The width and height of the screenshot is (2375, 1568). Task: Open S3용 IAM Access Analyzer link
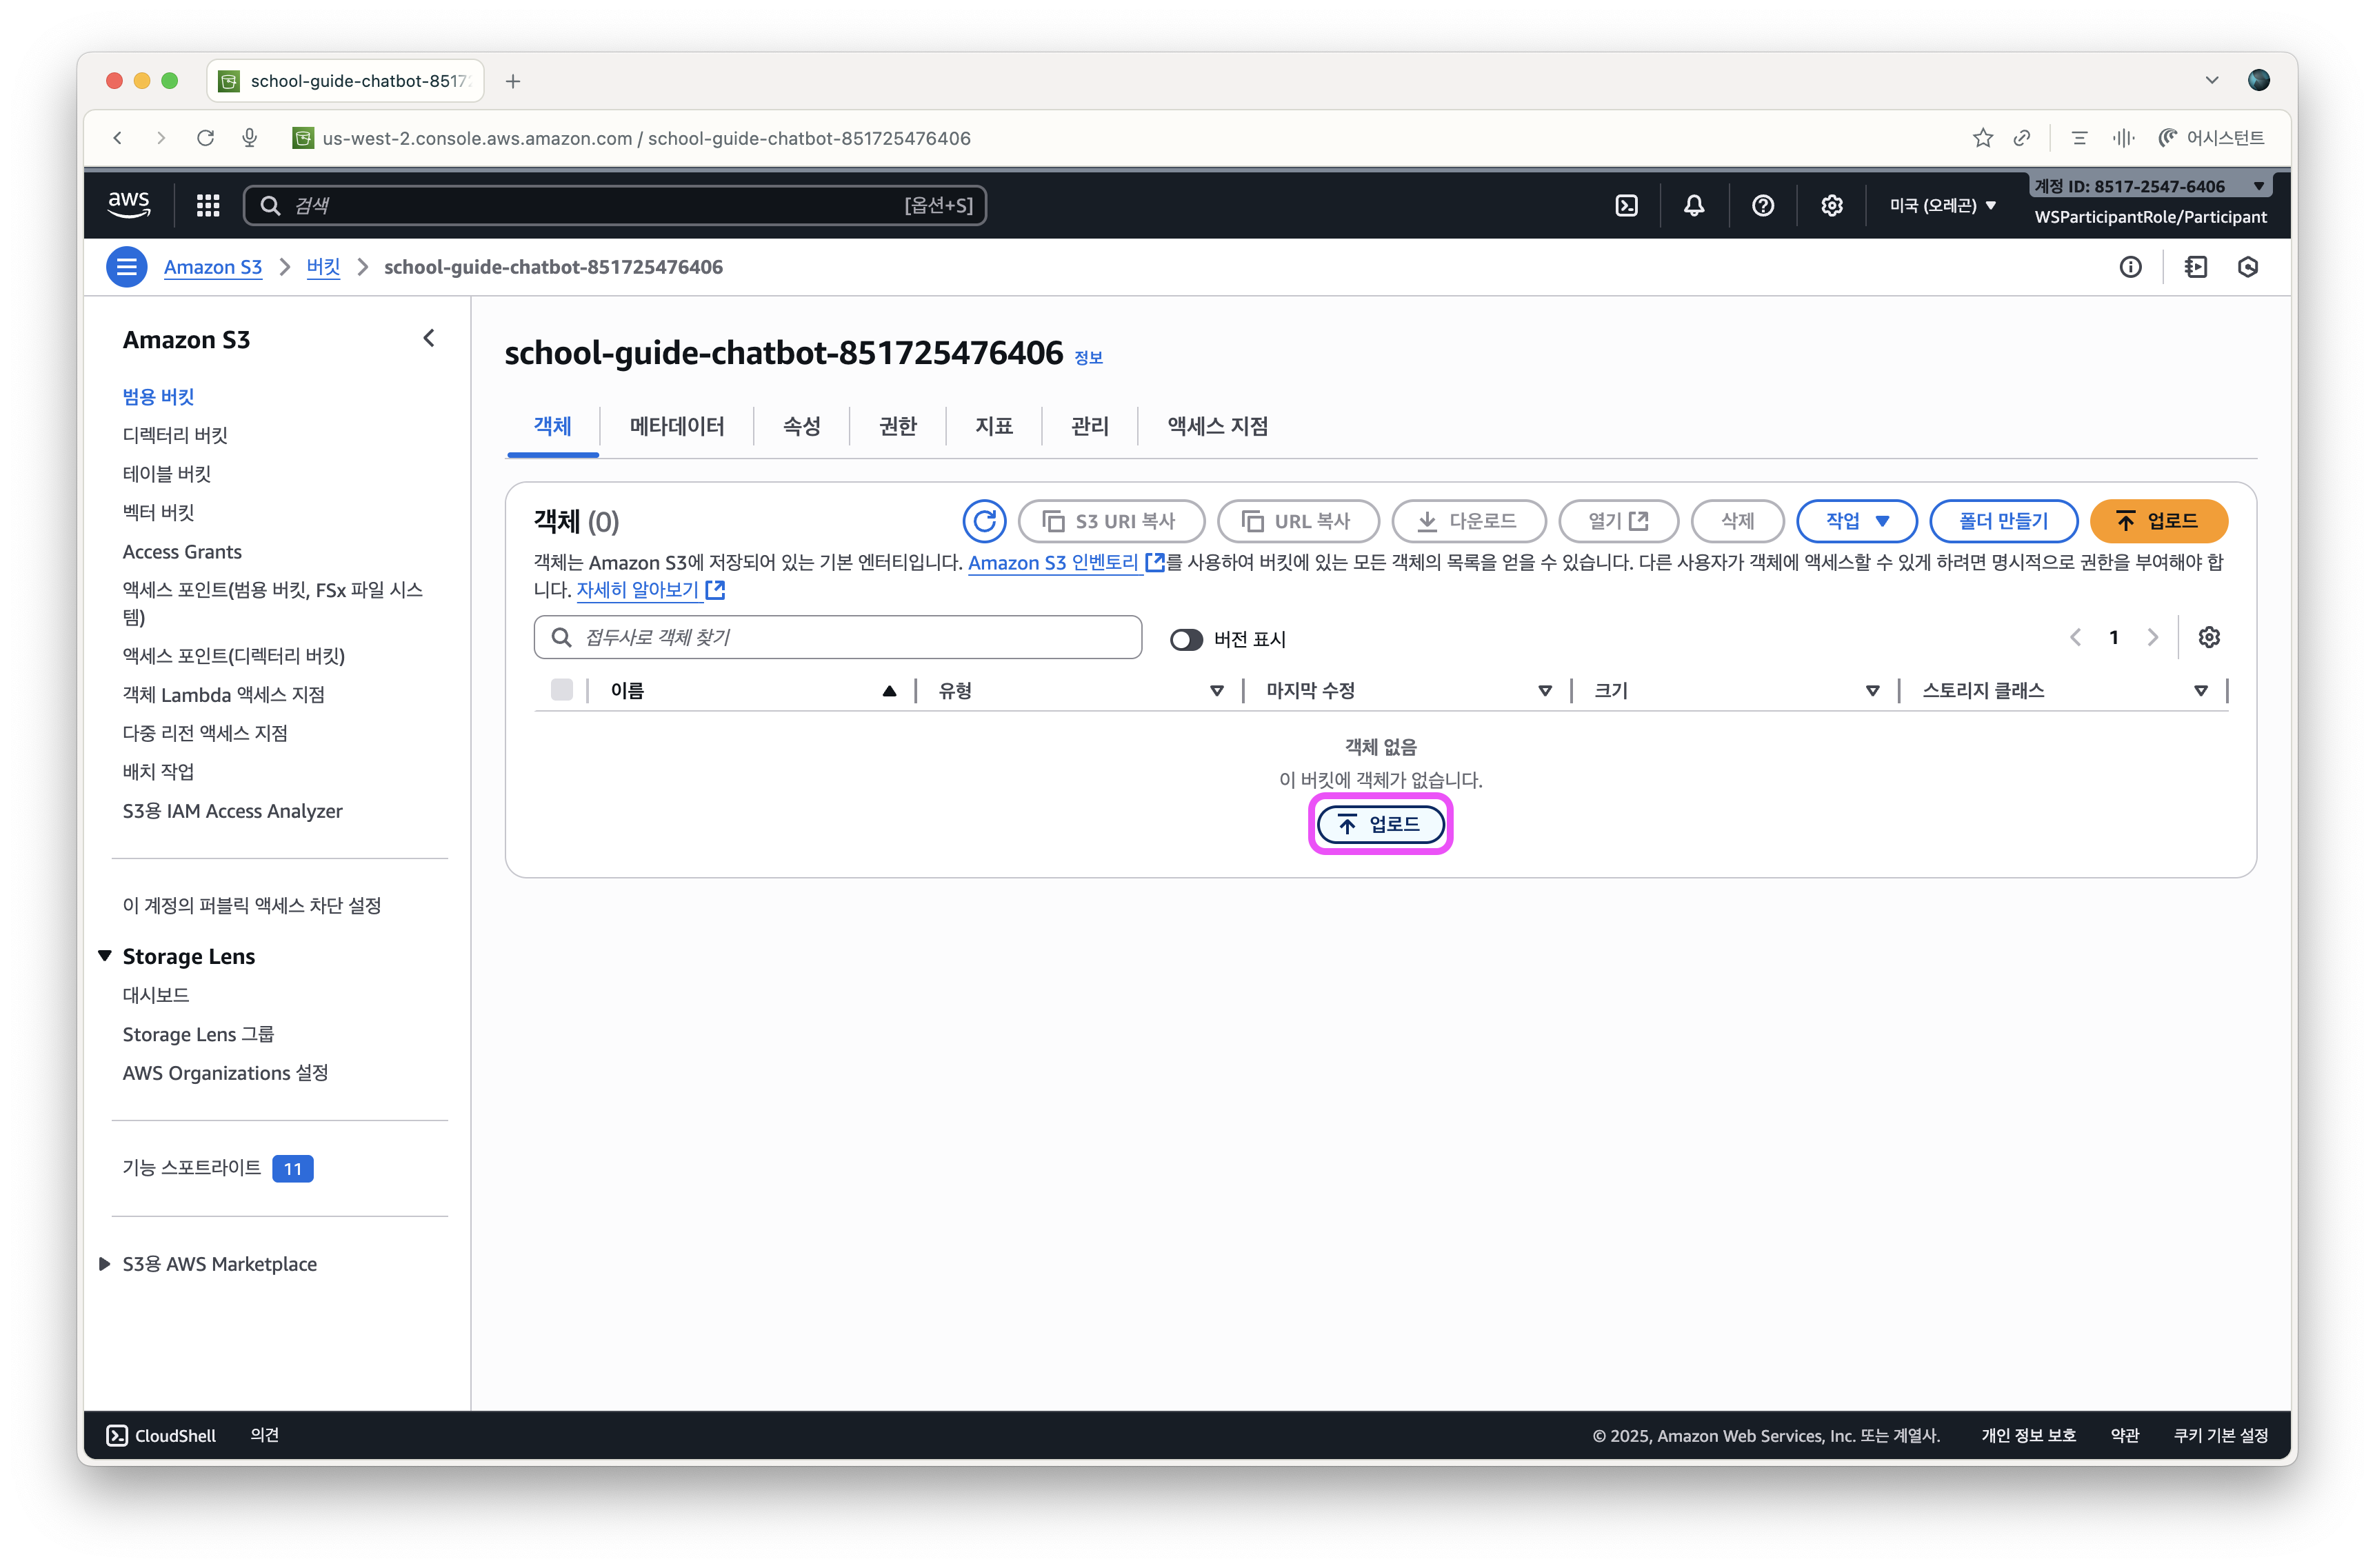232,811
